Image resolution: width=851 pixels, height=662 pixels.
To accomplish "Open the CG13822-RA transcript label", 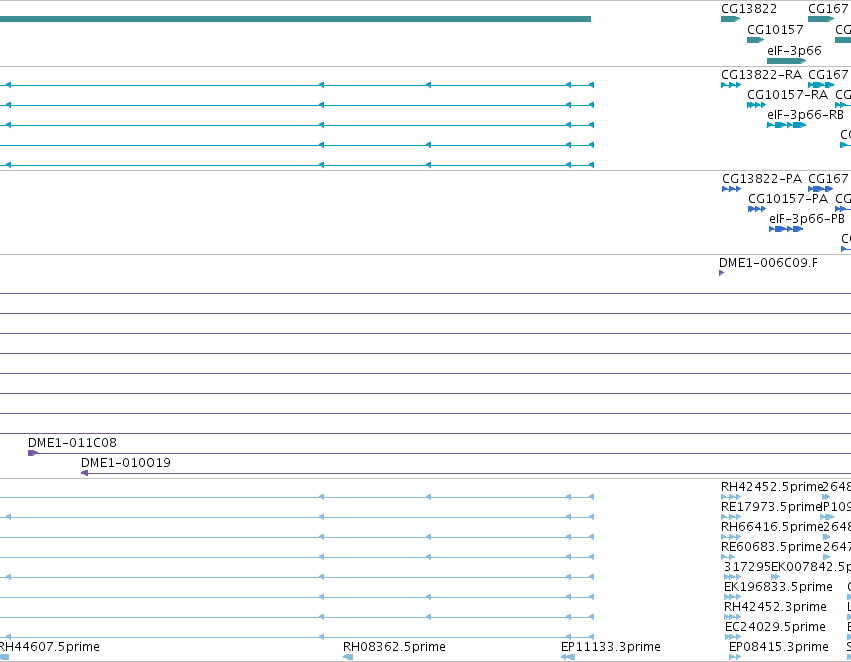I will [761, 75].
